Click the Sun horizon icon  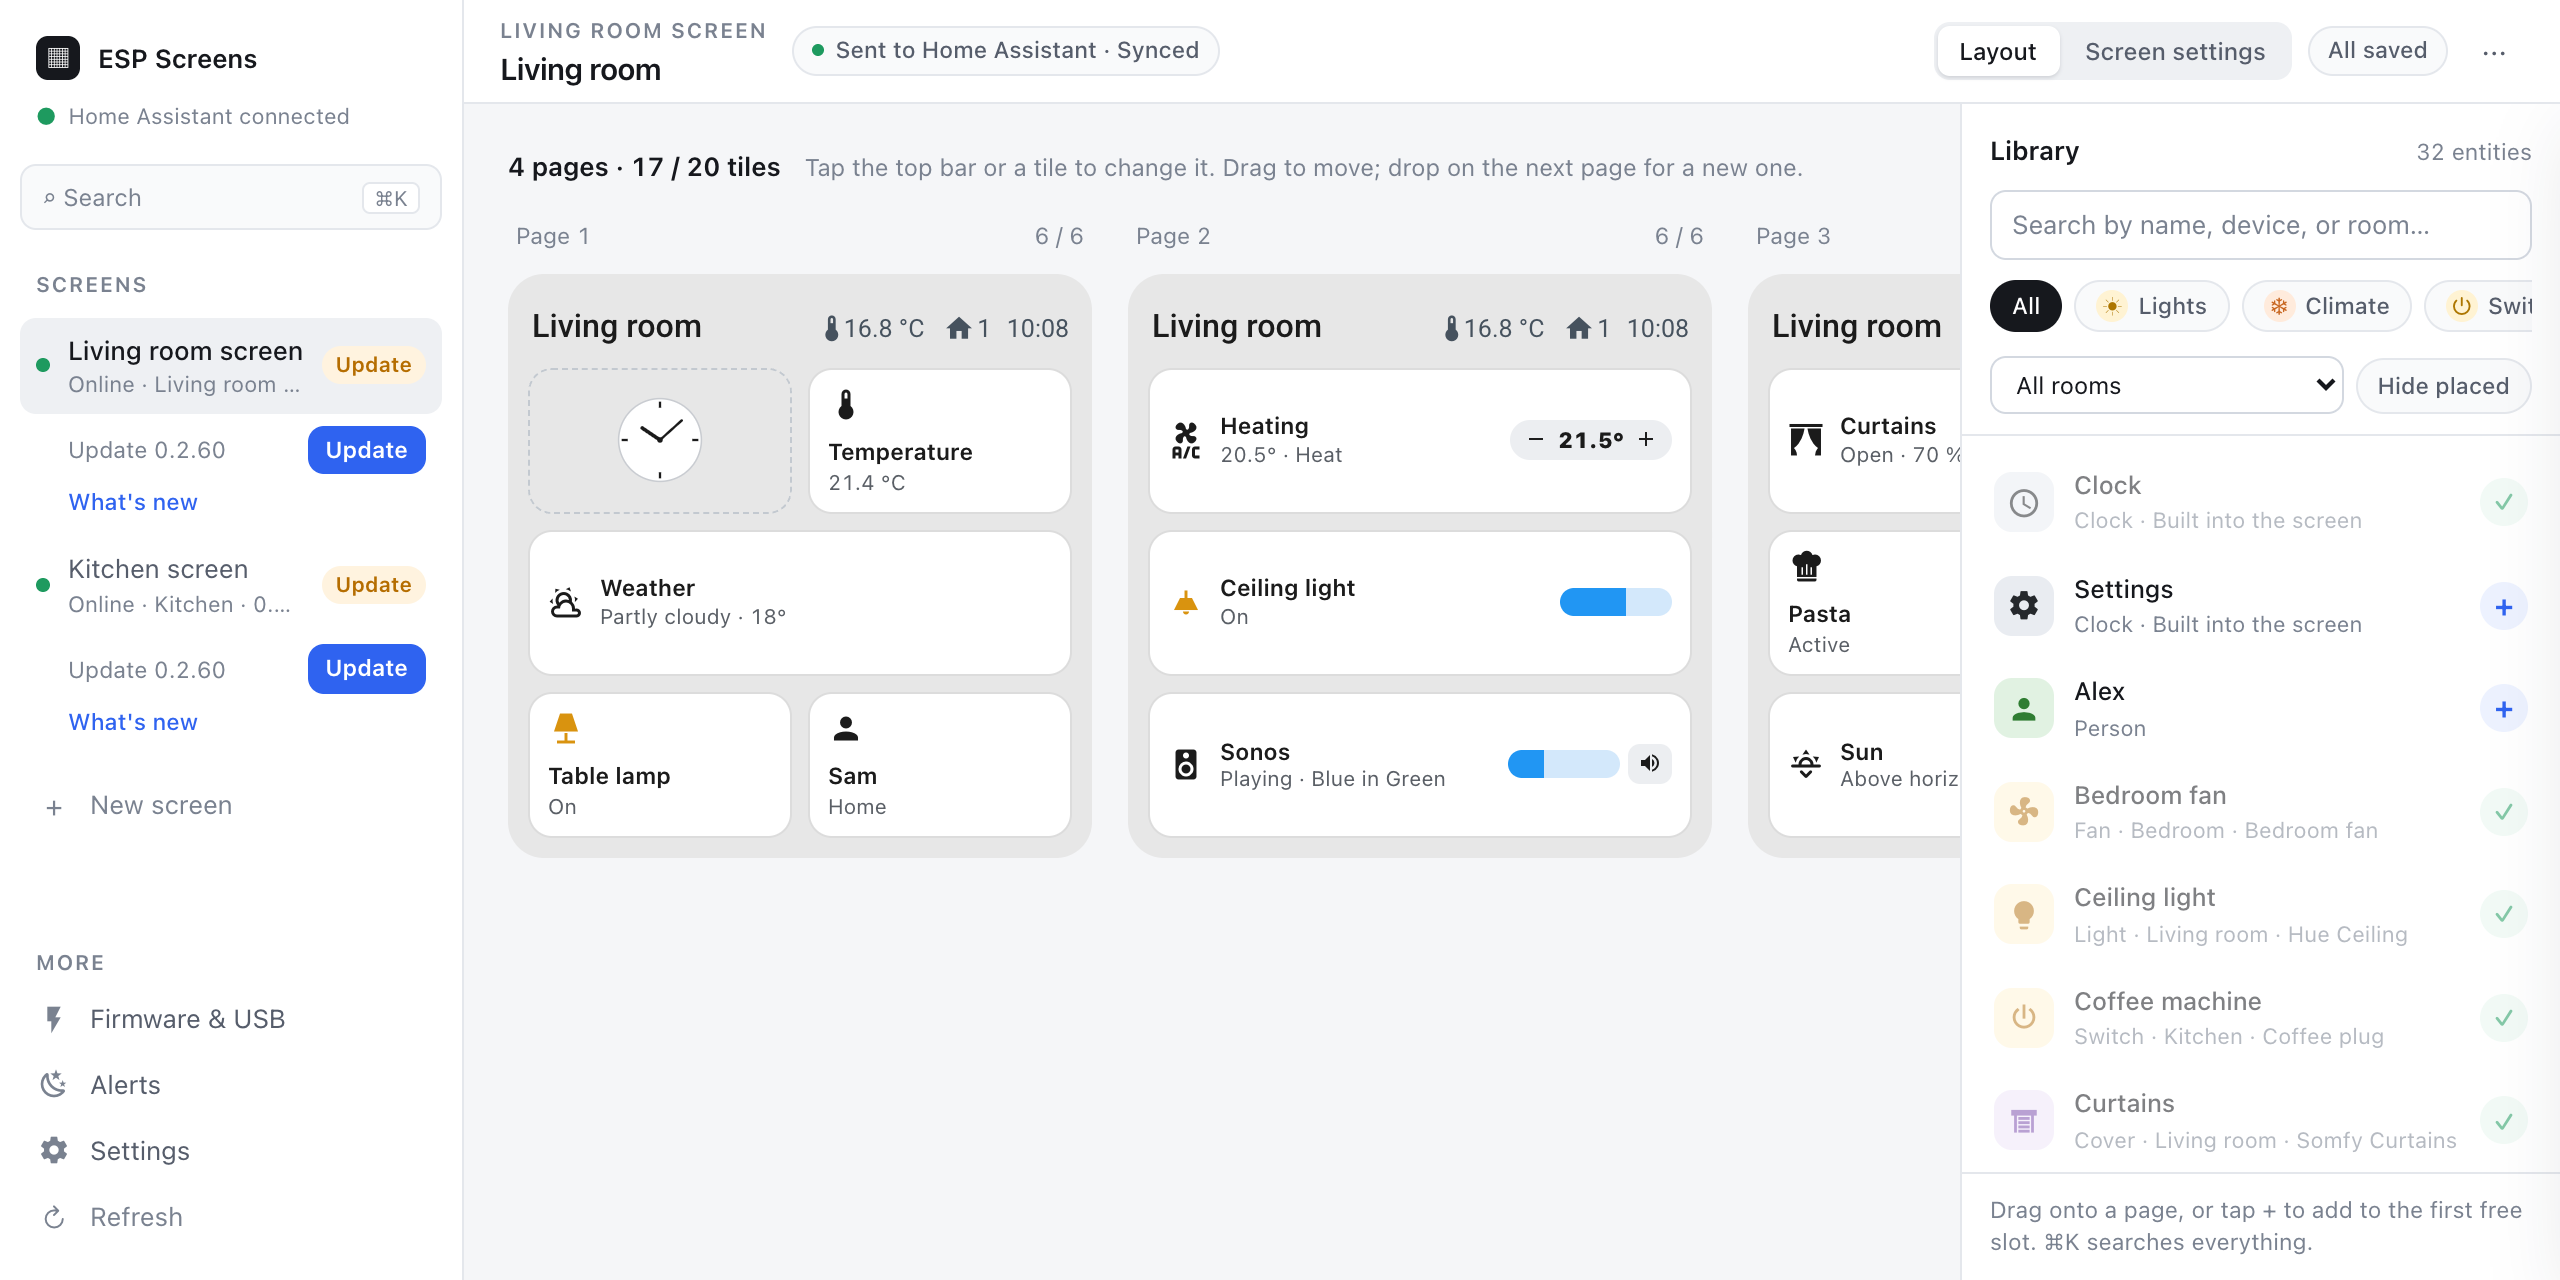pyautogui.click(x=1806, y=764)
